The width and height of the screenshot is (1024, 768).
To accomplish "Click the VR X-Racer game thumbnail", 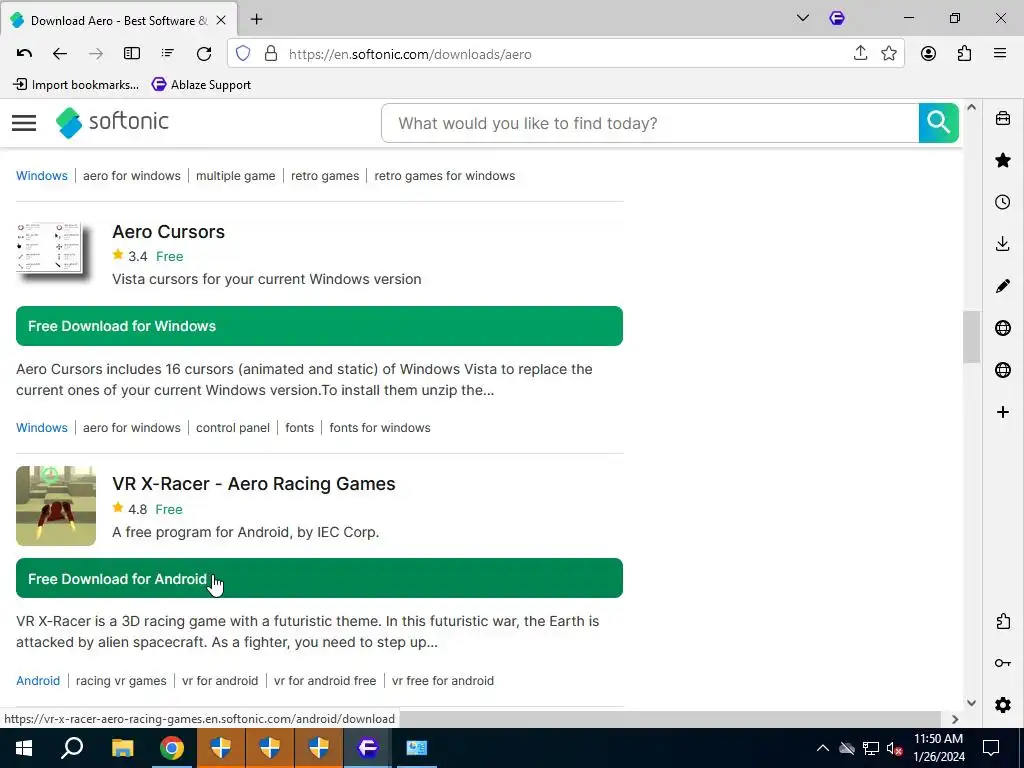I will tap(56, 505).
